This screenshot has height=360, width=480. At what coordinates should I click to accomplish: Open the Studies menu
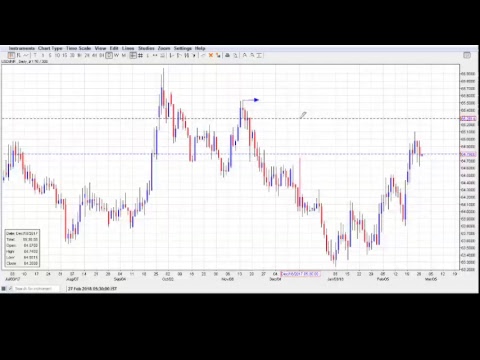click(x=146, y=48)
